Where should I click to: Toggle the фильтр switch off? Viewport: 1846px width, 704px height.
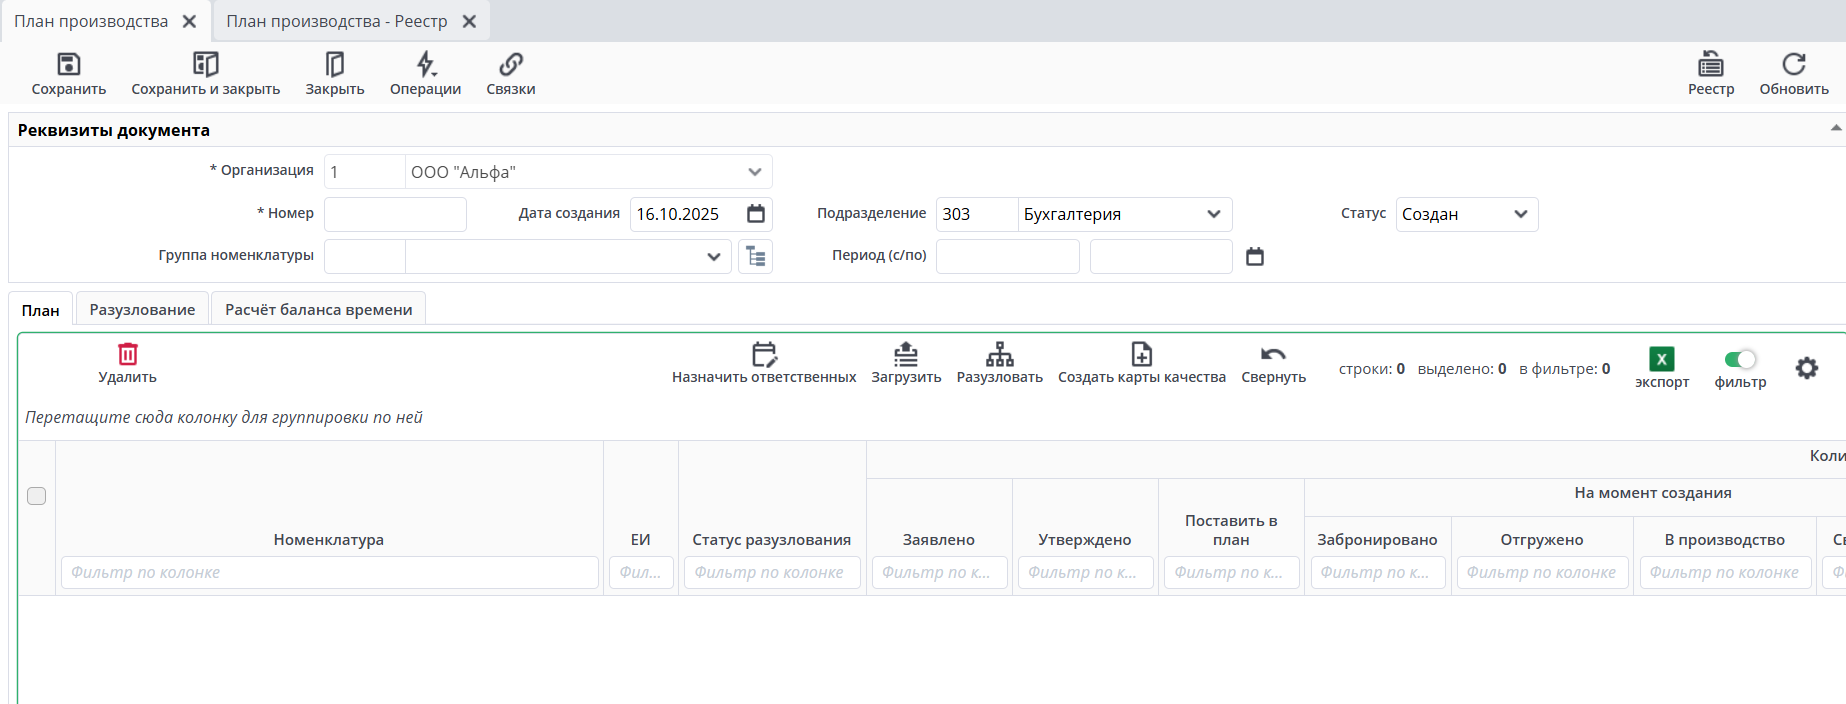(x=1740, y=360)
